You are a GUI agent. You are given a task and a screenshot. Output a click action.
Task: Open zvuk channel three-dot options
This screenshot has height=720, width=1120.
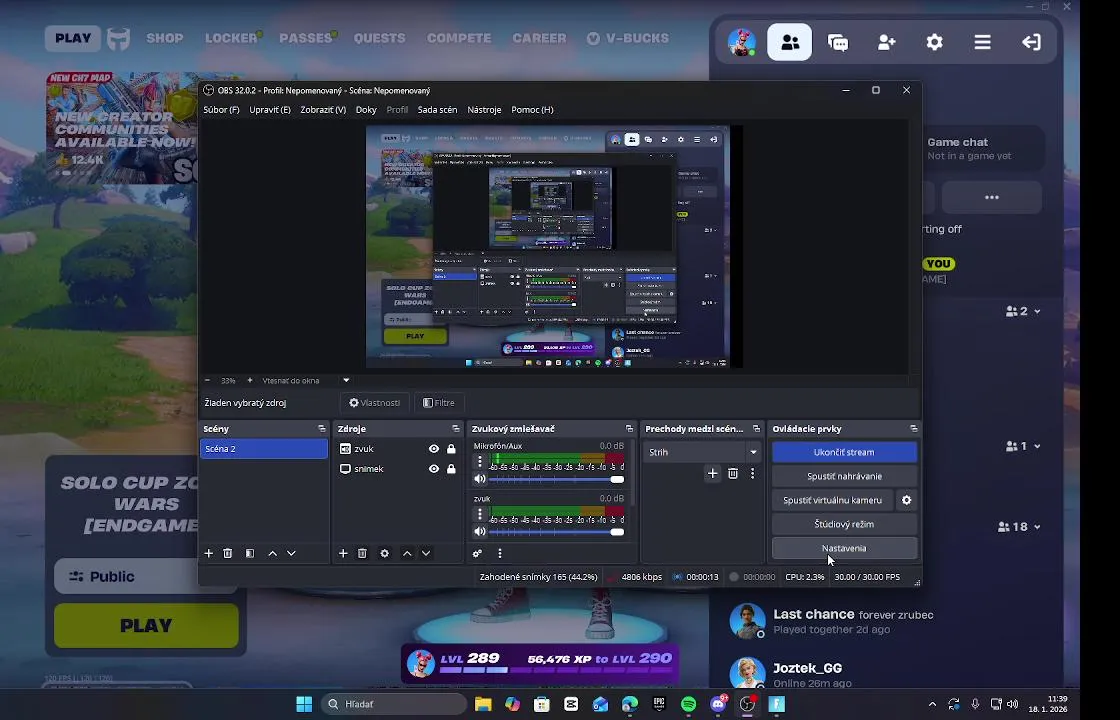coord(480,514)
